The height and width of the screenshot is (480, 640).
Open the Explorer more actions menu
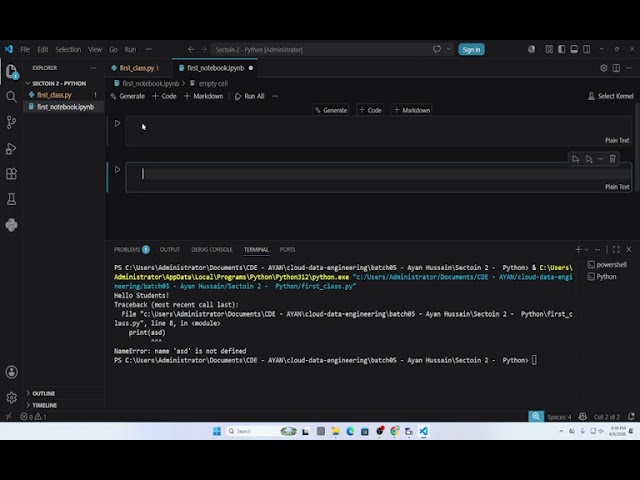click(x=93, y=68)
